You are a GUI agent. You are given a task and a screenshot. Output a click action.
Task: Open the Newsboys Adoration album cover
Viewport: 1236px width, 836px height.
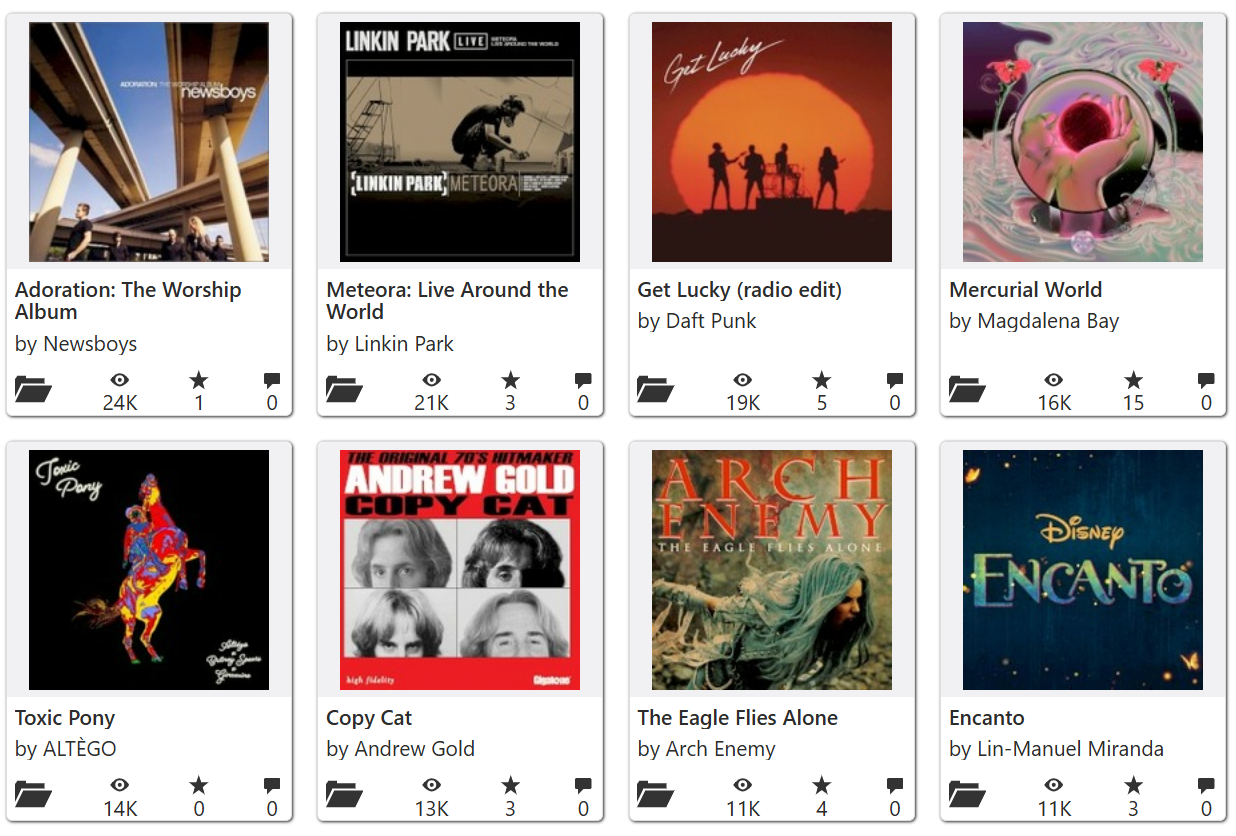pyautogui.click(x=149, y=142)
